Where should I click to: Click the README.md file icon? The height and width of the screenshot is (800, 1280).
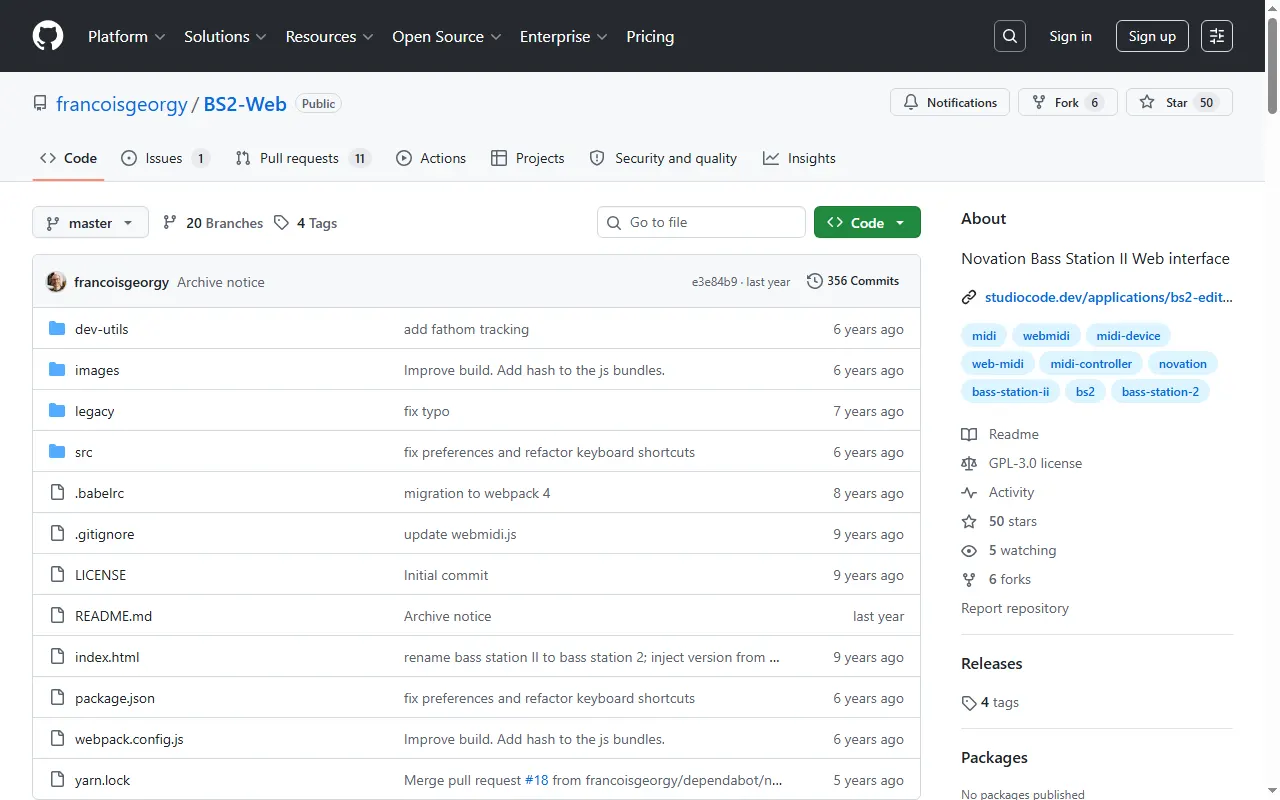click(57, 616)
